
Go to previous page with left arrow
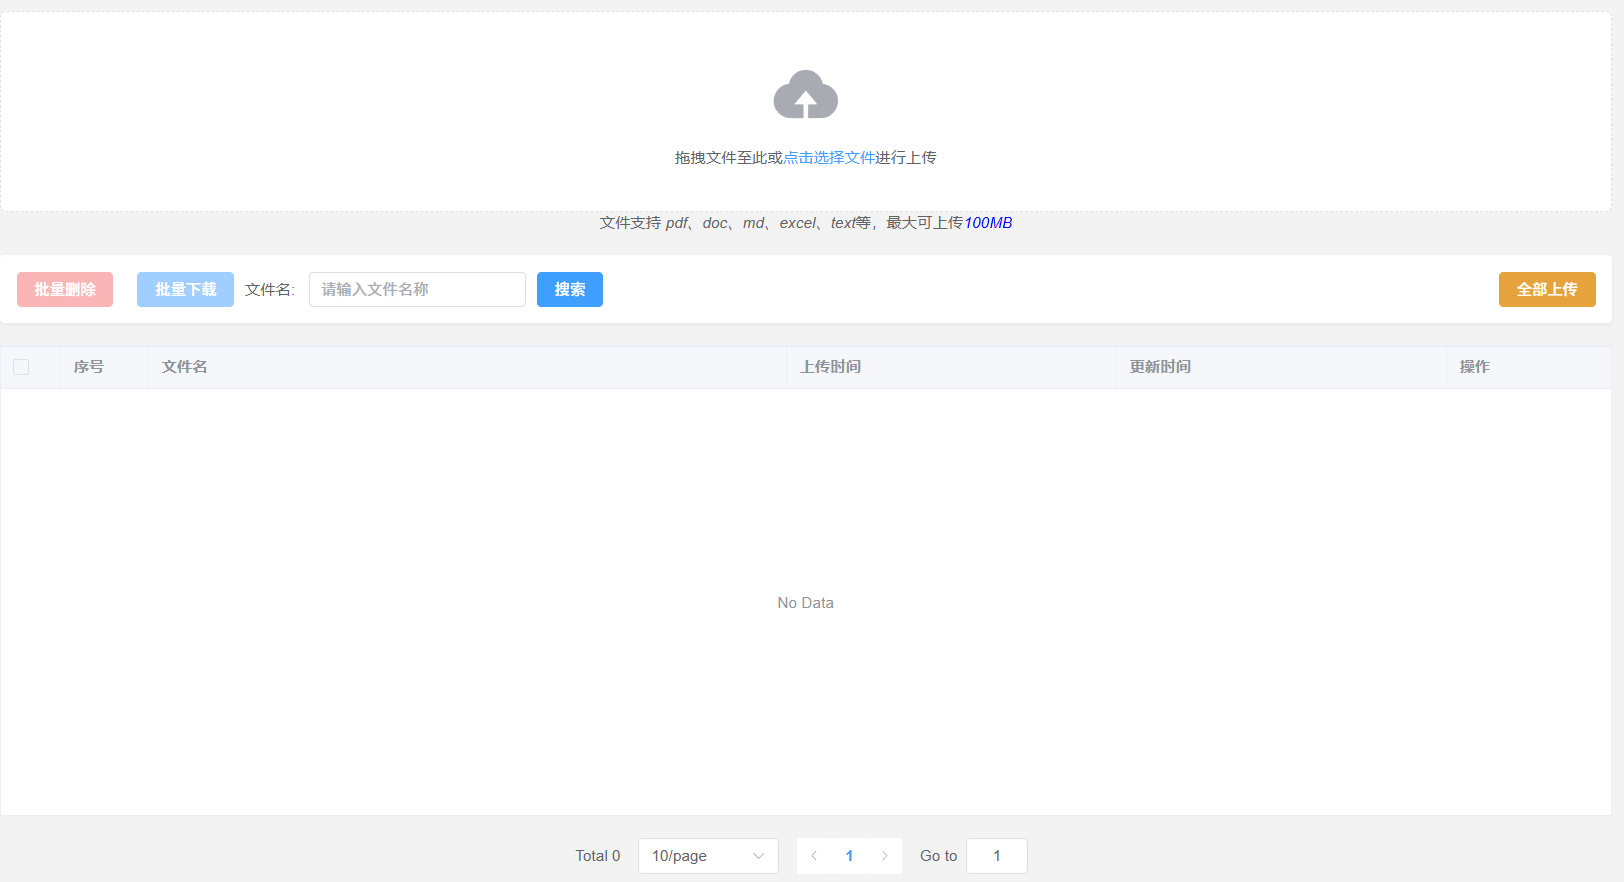pyautogui.click(x=814, y=856)
